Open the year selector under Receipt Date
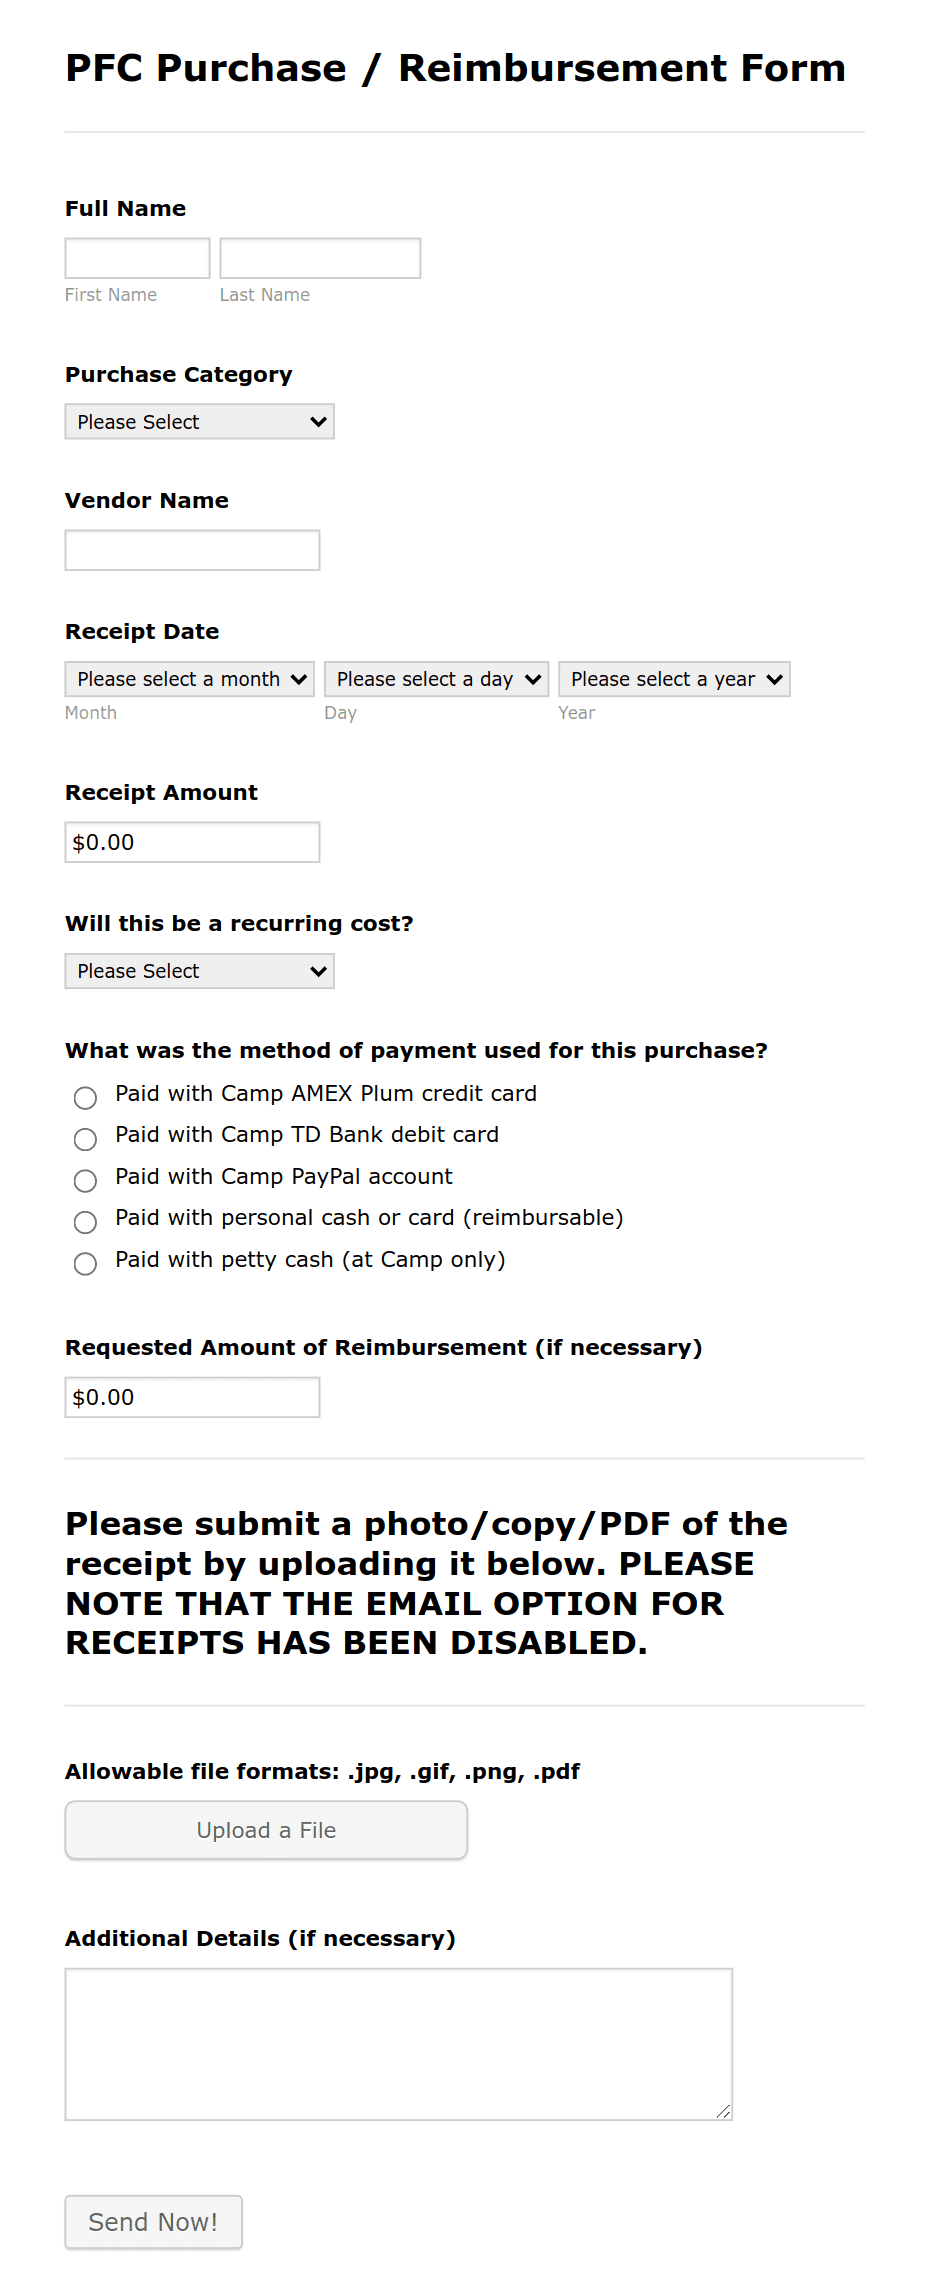 [x=673, y=679]
